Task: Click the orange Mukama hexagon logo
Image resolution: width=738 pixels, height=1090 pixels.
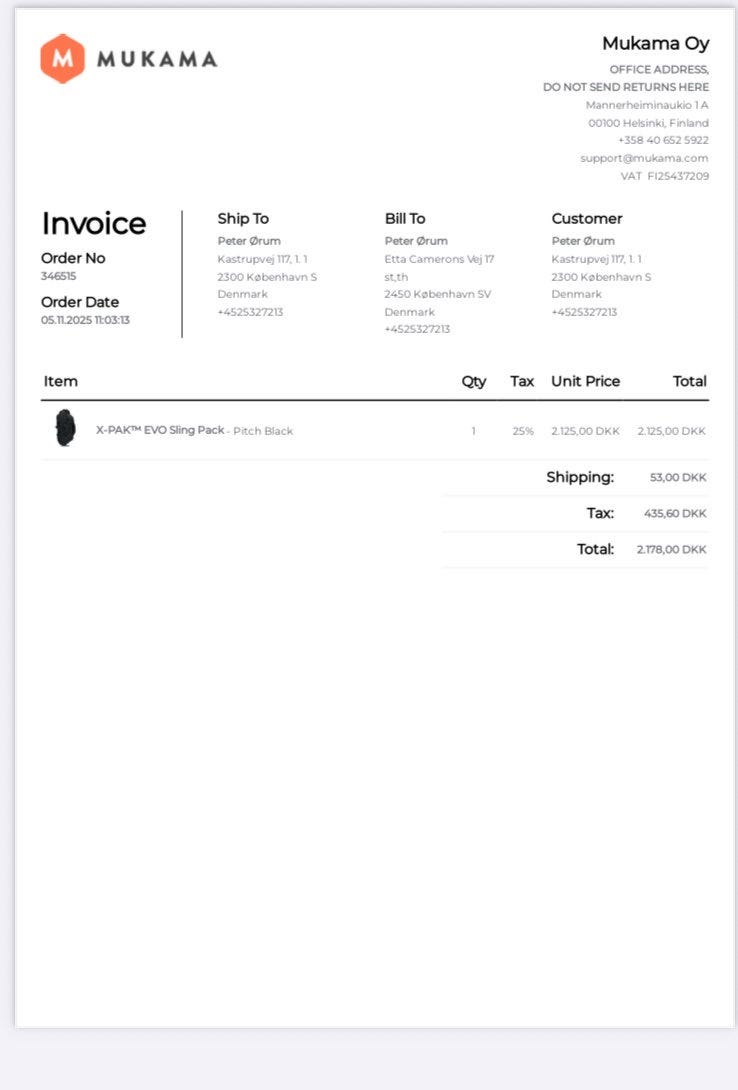Action: [x=63, y=58]
